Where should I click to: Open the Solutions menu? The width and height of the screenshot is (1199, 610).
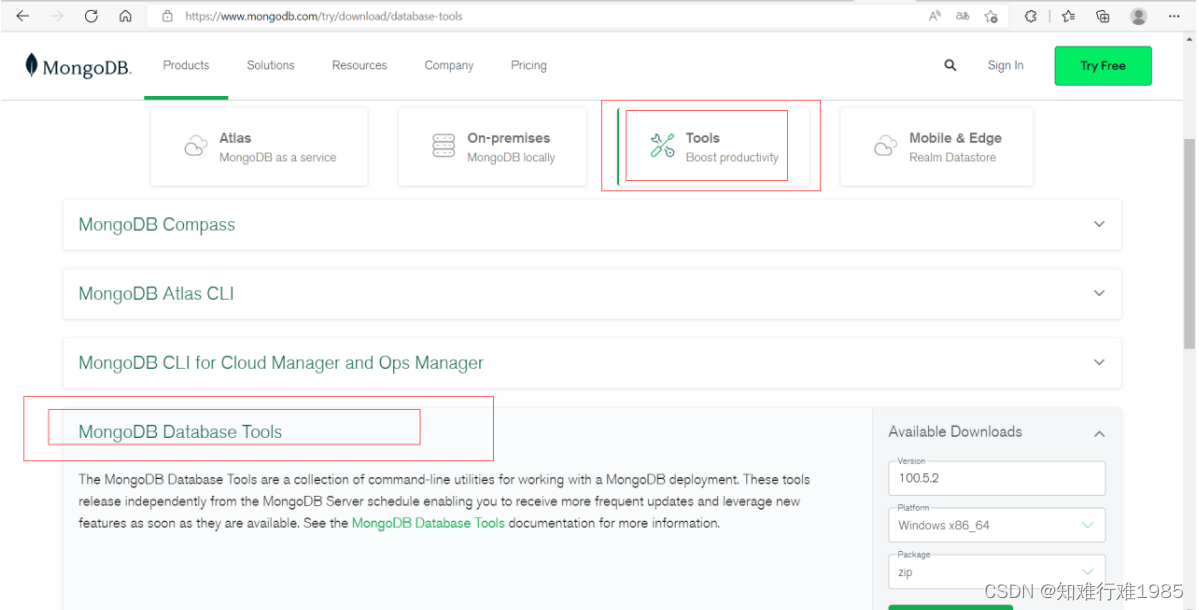coord(271,66)
